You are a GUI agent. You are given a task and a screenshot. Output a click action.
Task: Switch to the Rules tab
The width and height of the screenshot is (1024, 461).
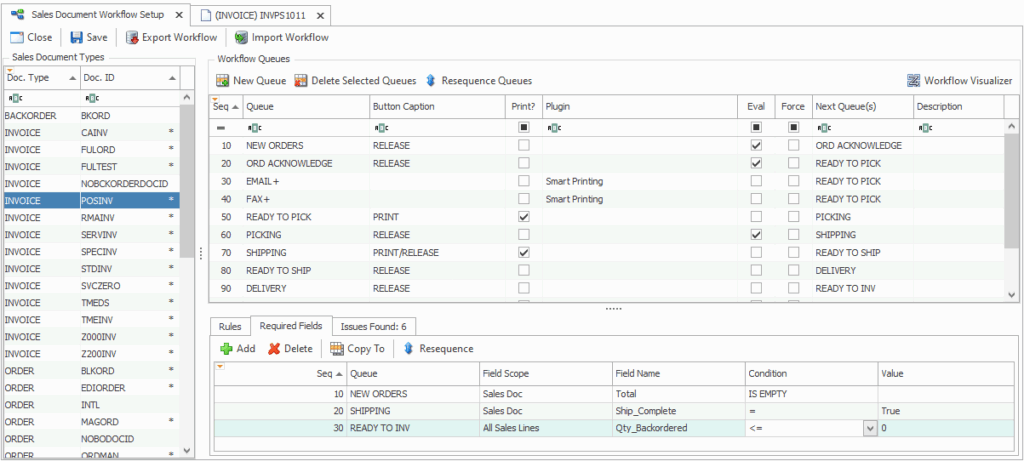tap(230, 326)
